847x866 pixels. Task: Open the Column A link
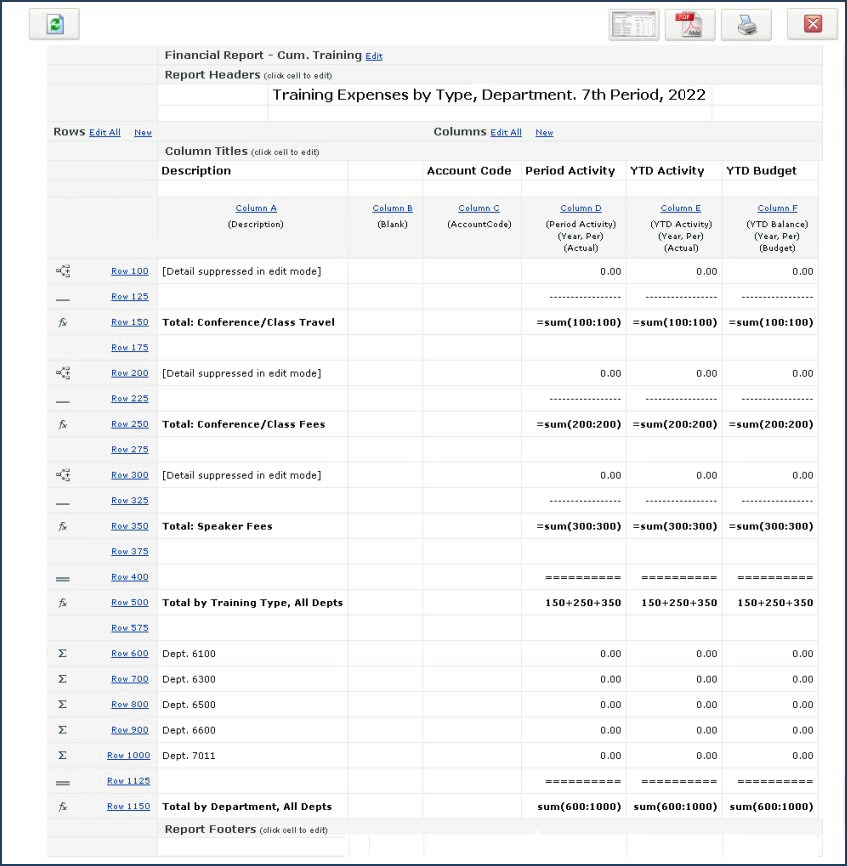pyautogui.click(x=256, y=208)
